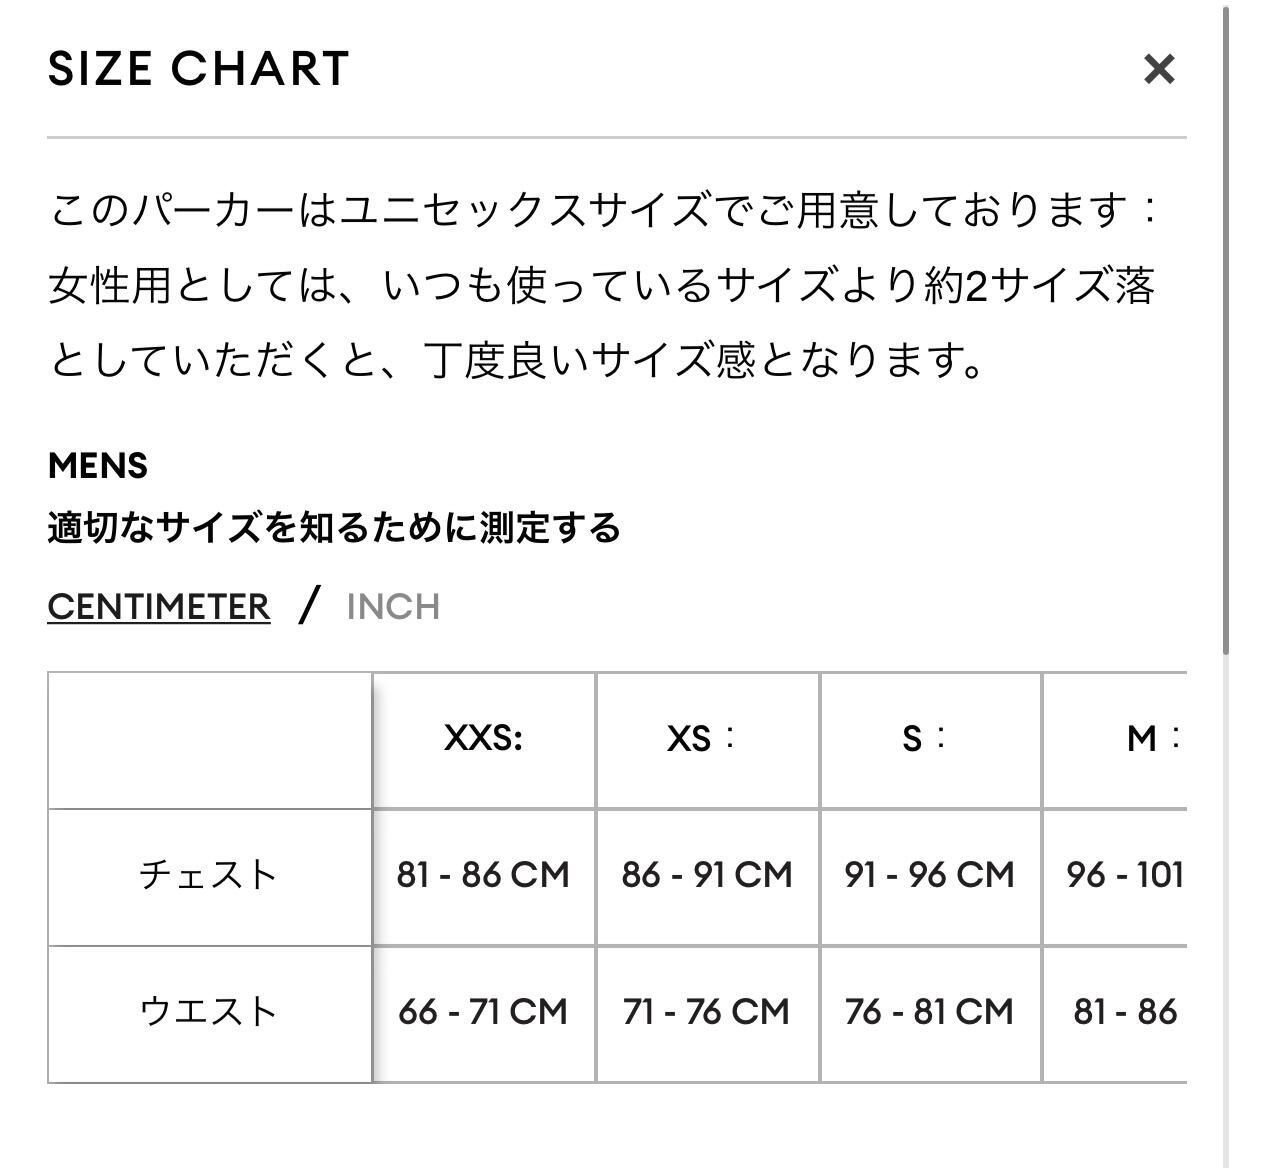Click M chest value 96 - 101
1282x1168 pixels.
coord(1124,875)
